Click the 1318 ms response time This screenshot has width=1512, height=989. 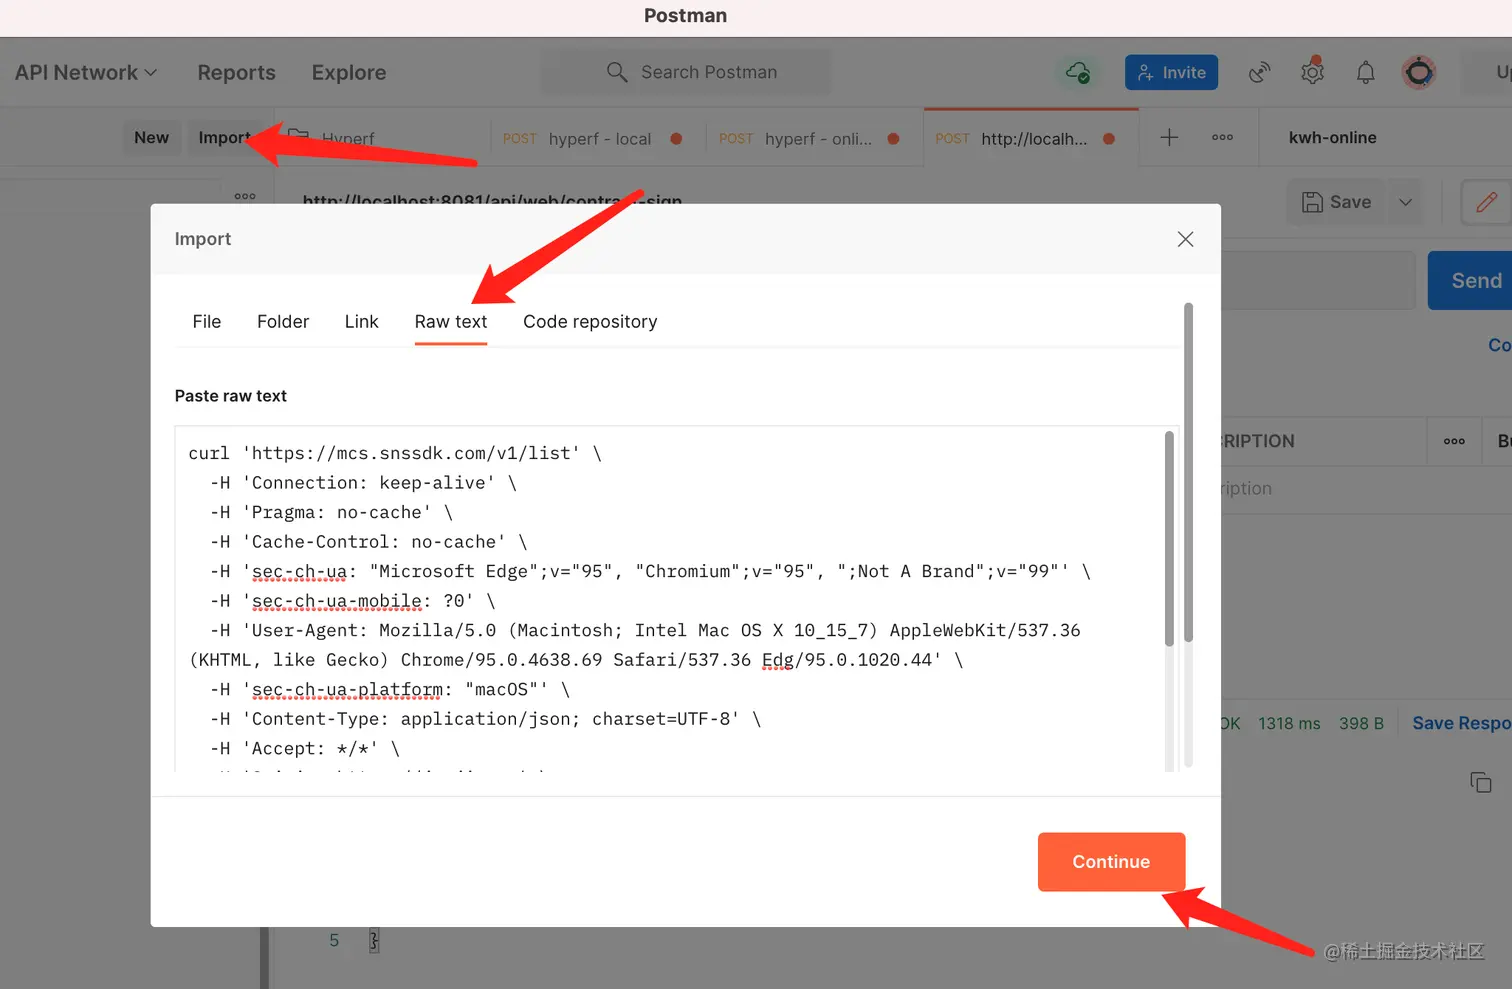1289,723
